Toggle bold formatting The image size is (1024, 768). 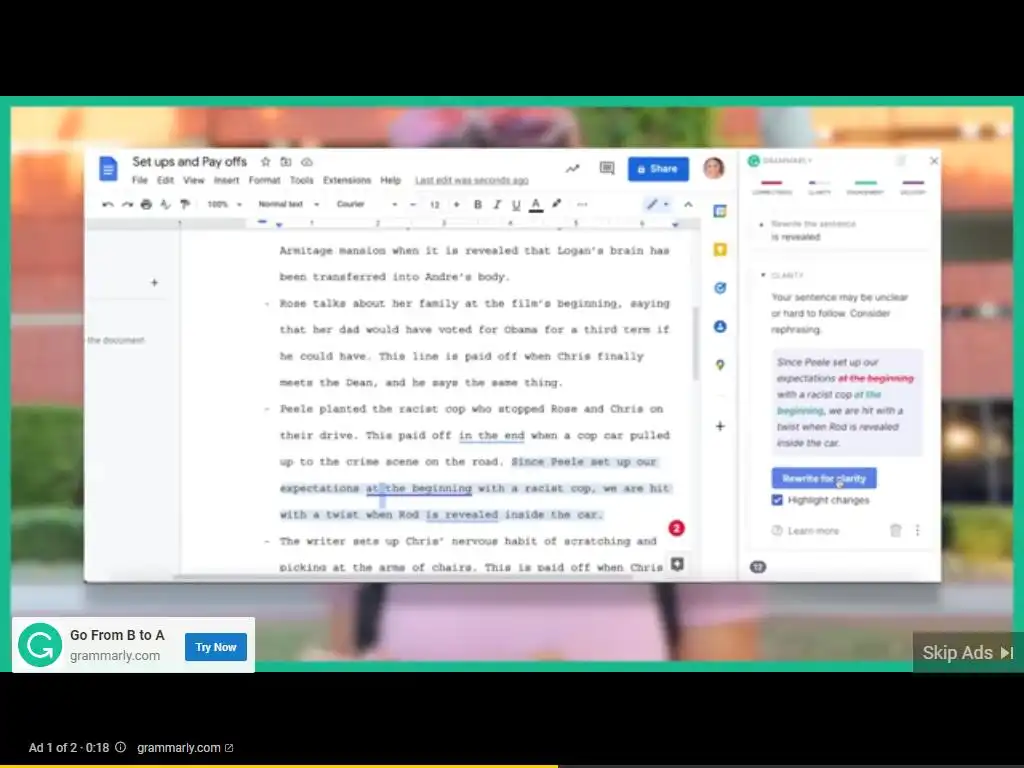click(477, 204)
